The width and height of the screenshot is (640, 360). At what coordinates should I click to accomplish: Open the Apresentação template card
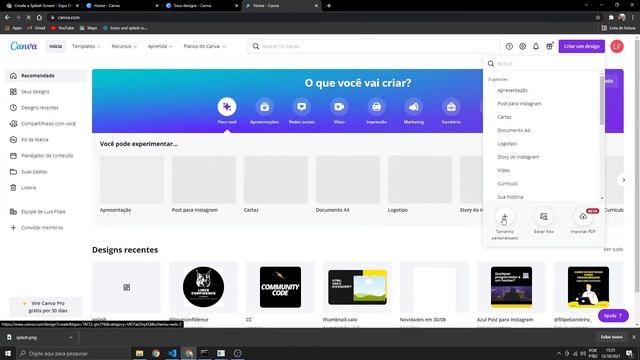click(132, 180)
